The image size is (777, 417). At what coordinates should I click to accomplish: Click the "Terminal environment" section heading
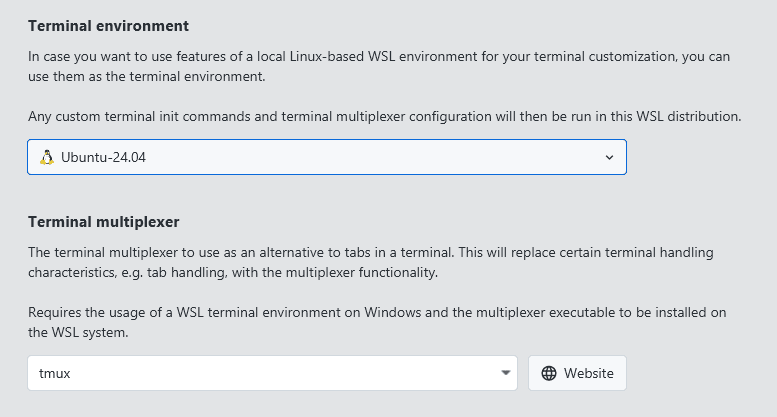tap(108, 25)
